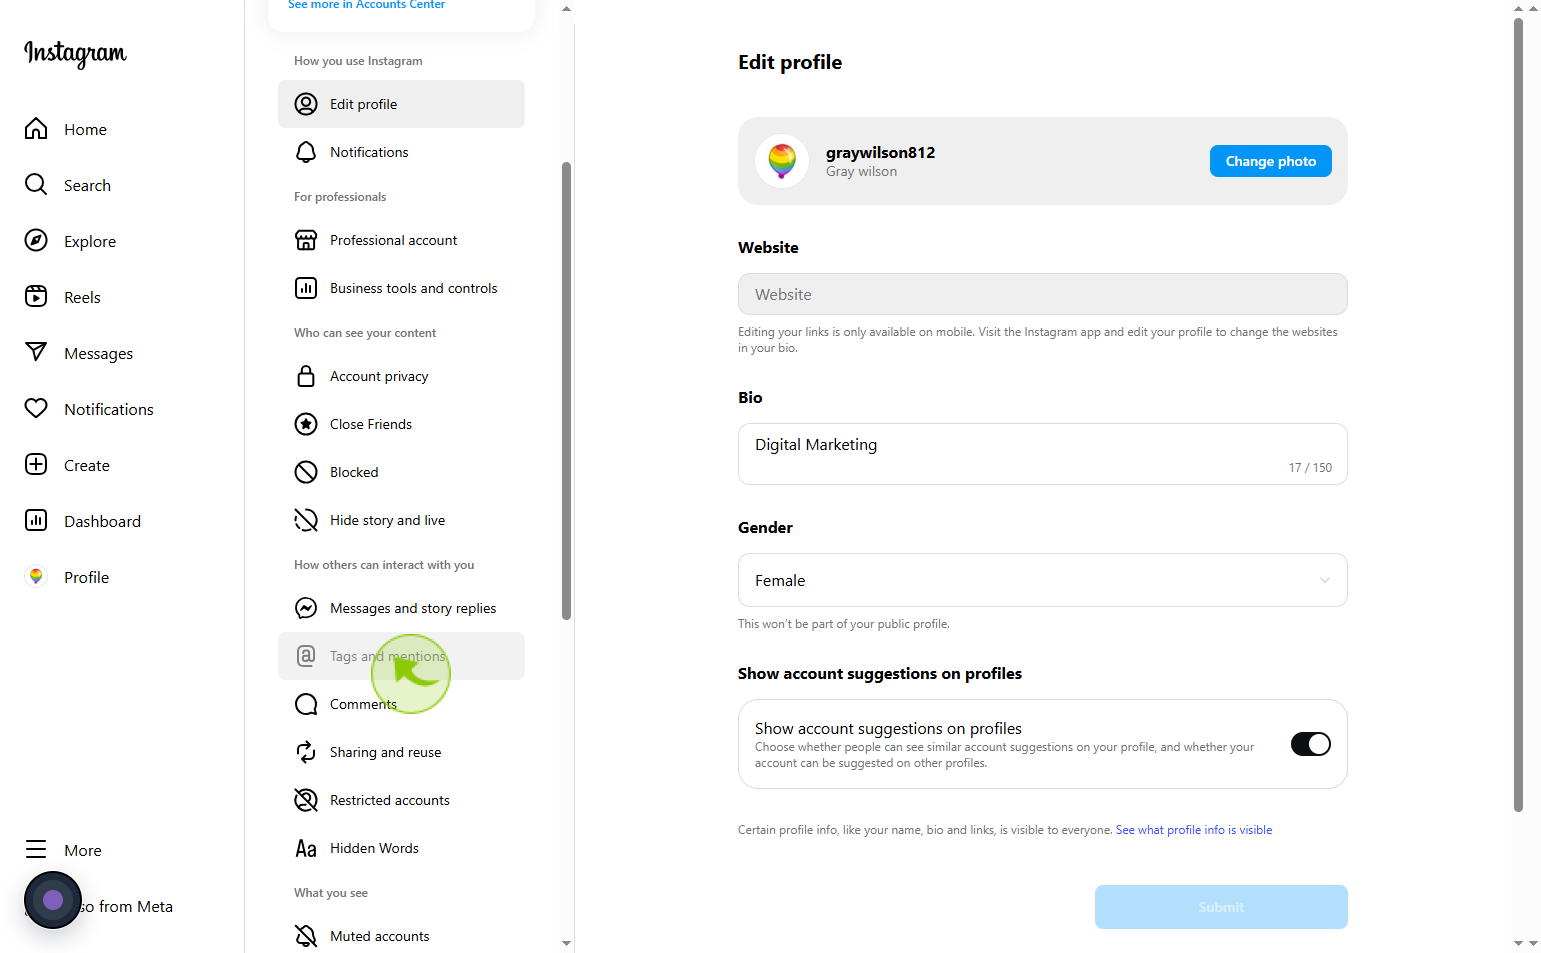
Task: Expand the Gender dropdown showing Female
Action: [1042, 580]
